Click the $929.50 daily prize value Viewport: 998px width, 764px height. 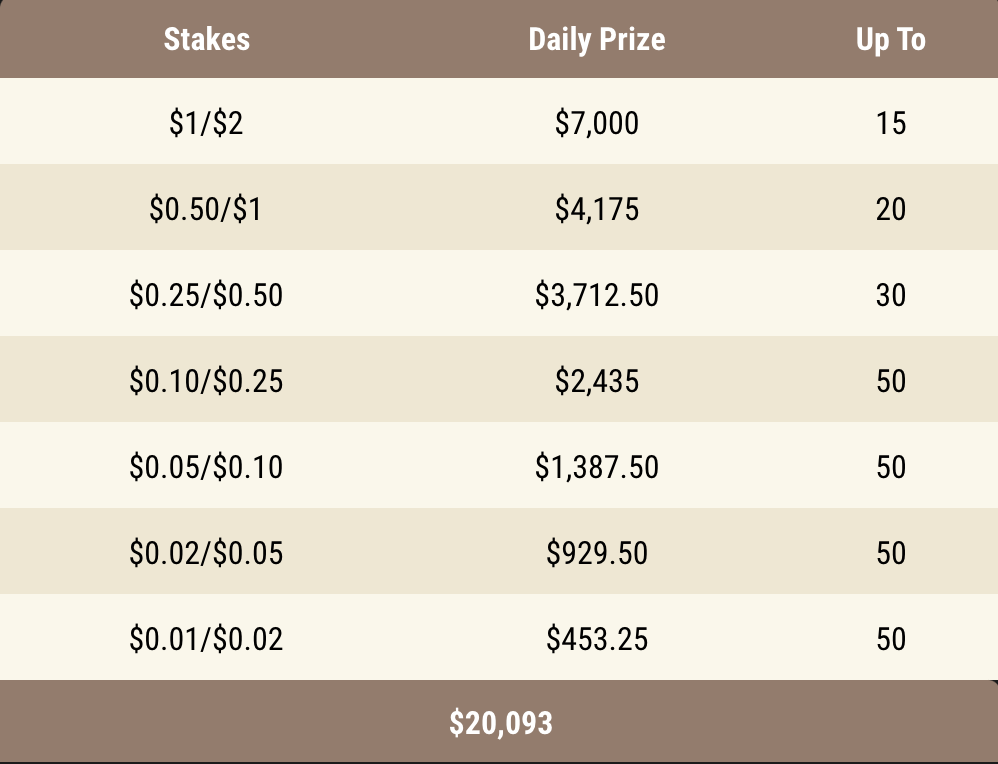point(596,553)
